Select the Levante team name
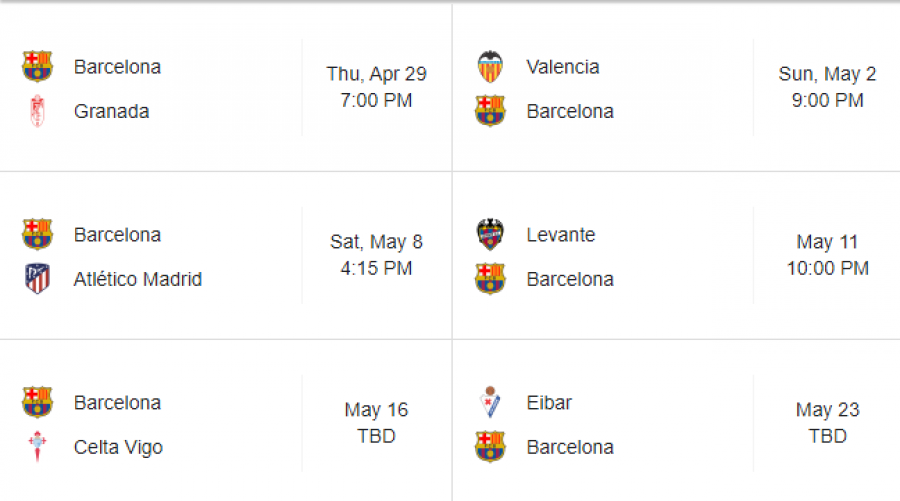The image size is (900, 501). tap(561, 235)
